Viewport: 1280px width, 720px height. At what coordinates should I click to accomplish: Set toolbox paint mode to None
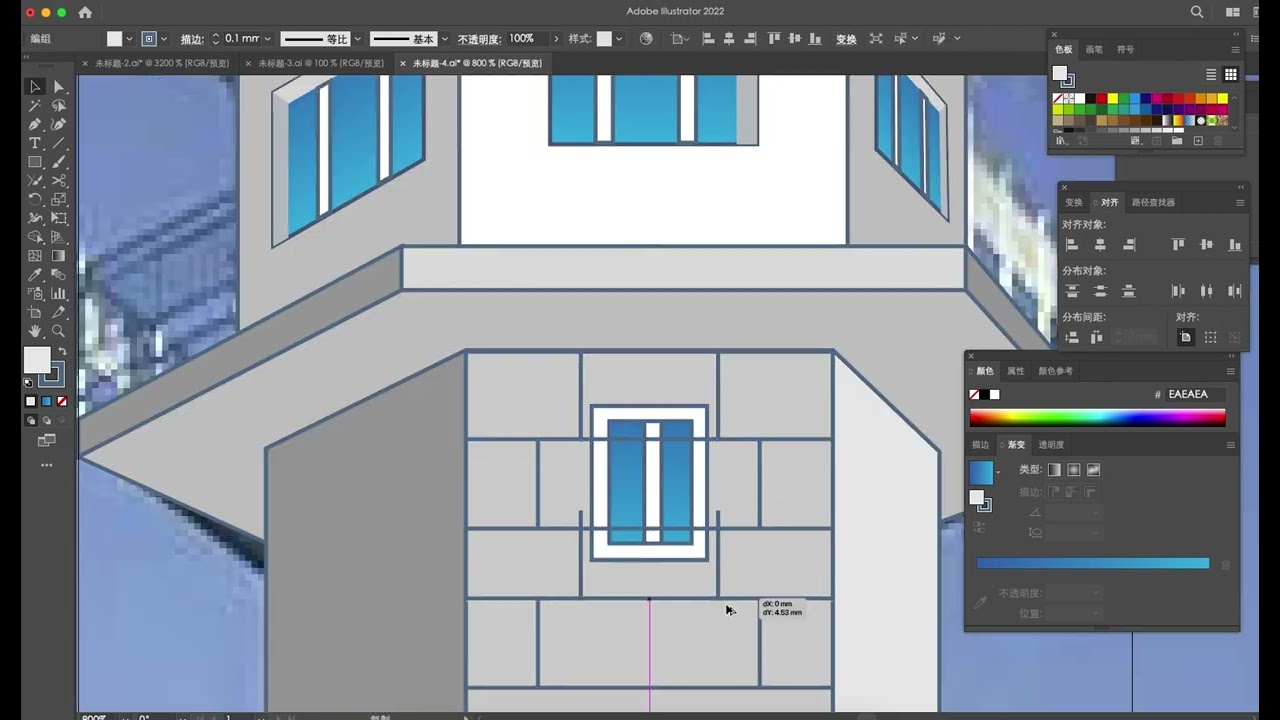62,401
